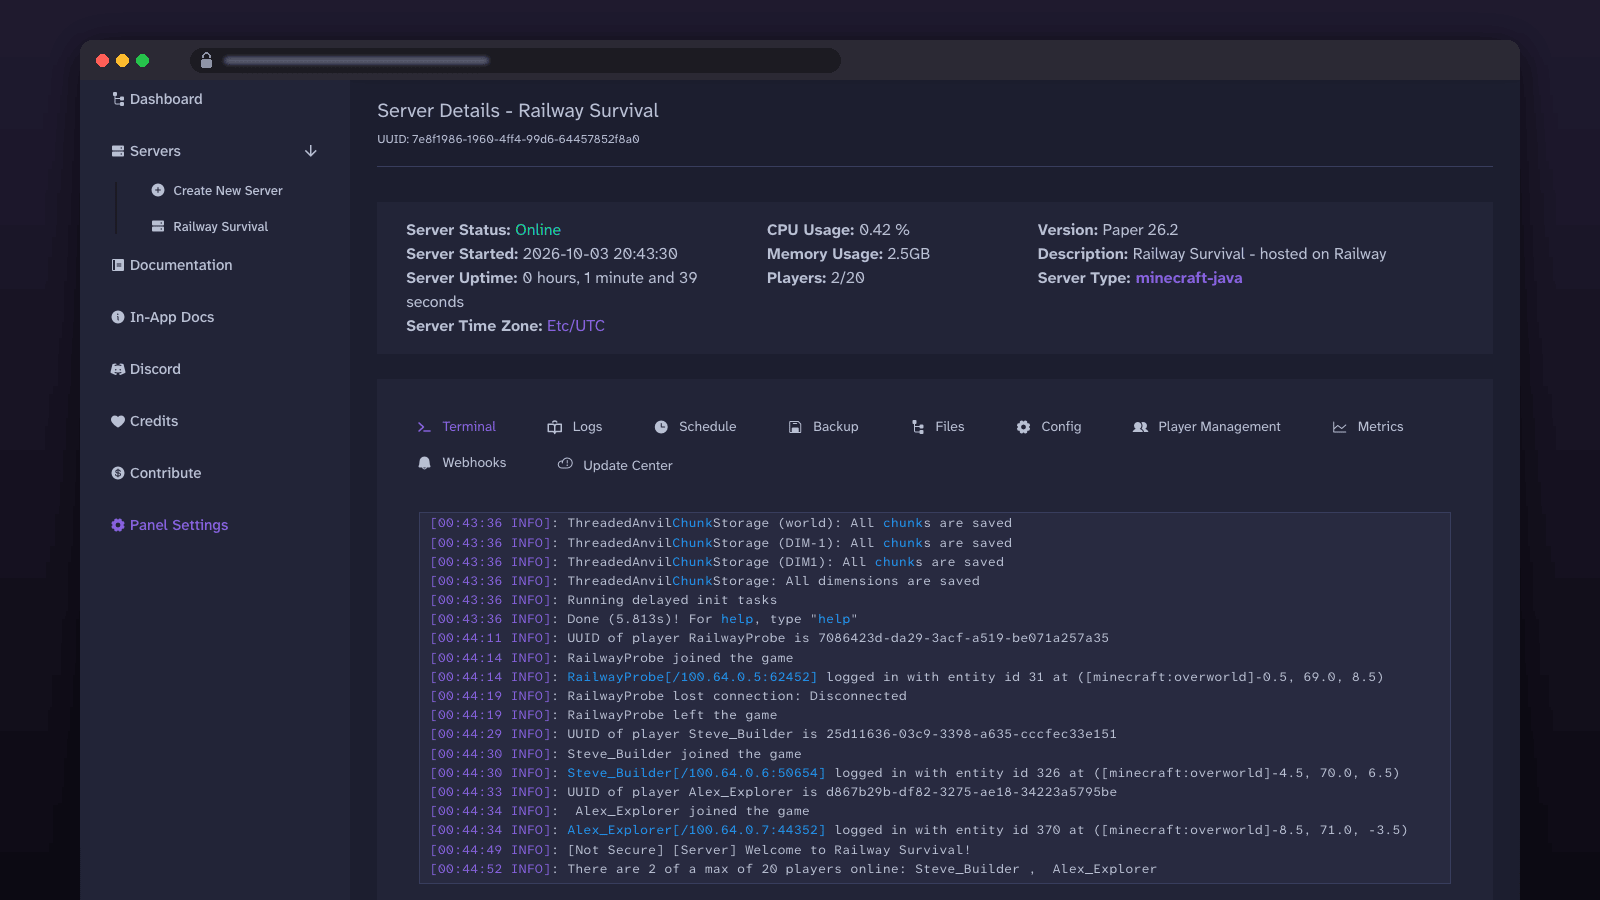This screenshot has height=900, width=1600.
Task: Click the players online log line
Action: click(793, 869)
